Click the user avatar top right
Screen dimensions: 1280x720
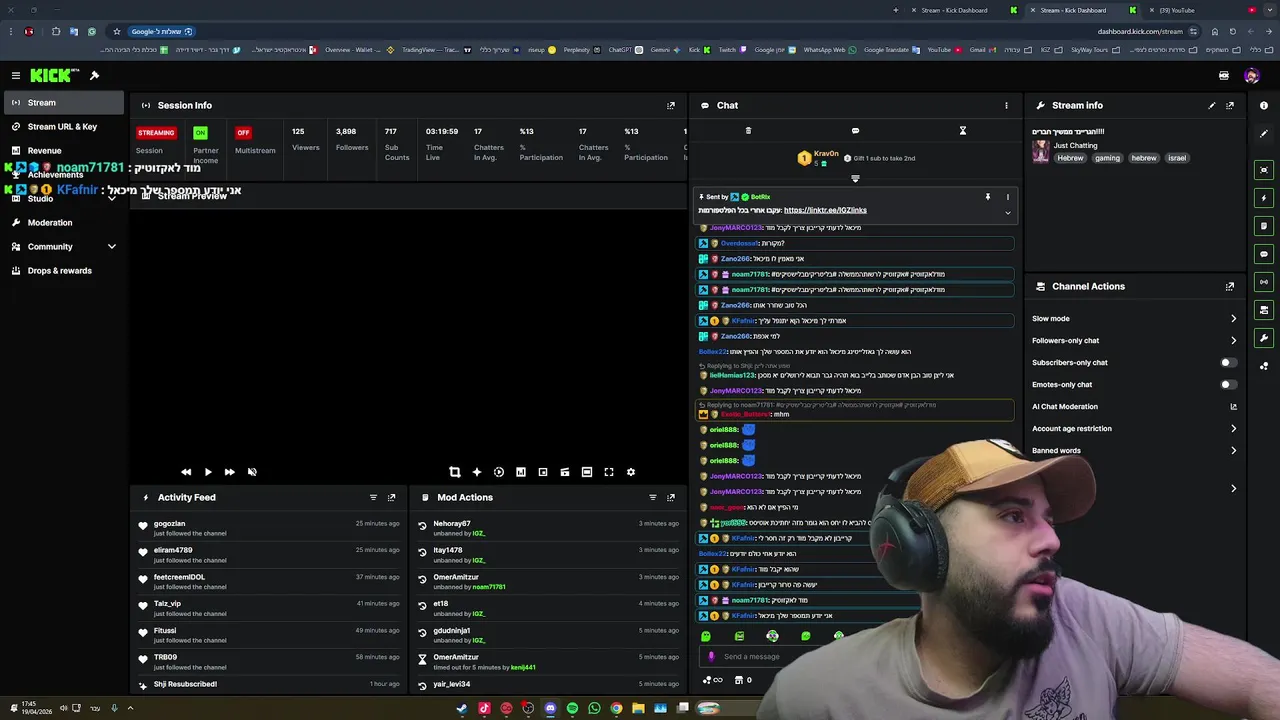(x=1252, y=76)
